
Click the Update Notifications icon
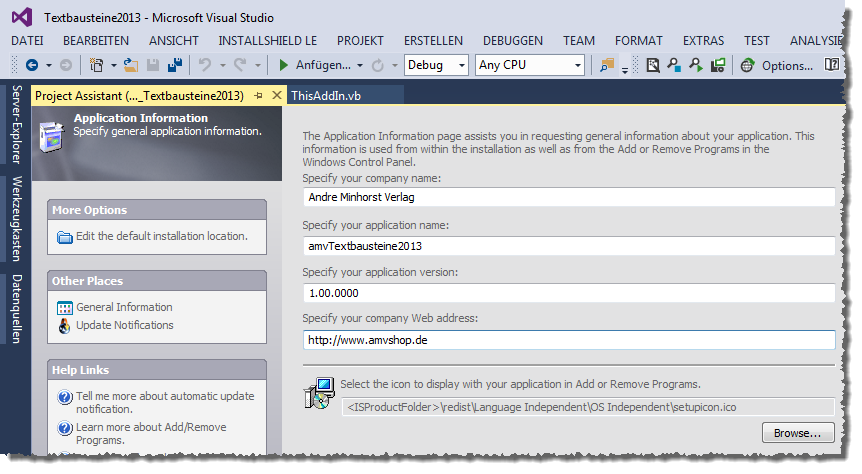coord(65,326)
